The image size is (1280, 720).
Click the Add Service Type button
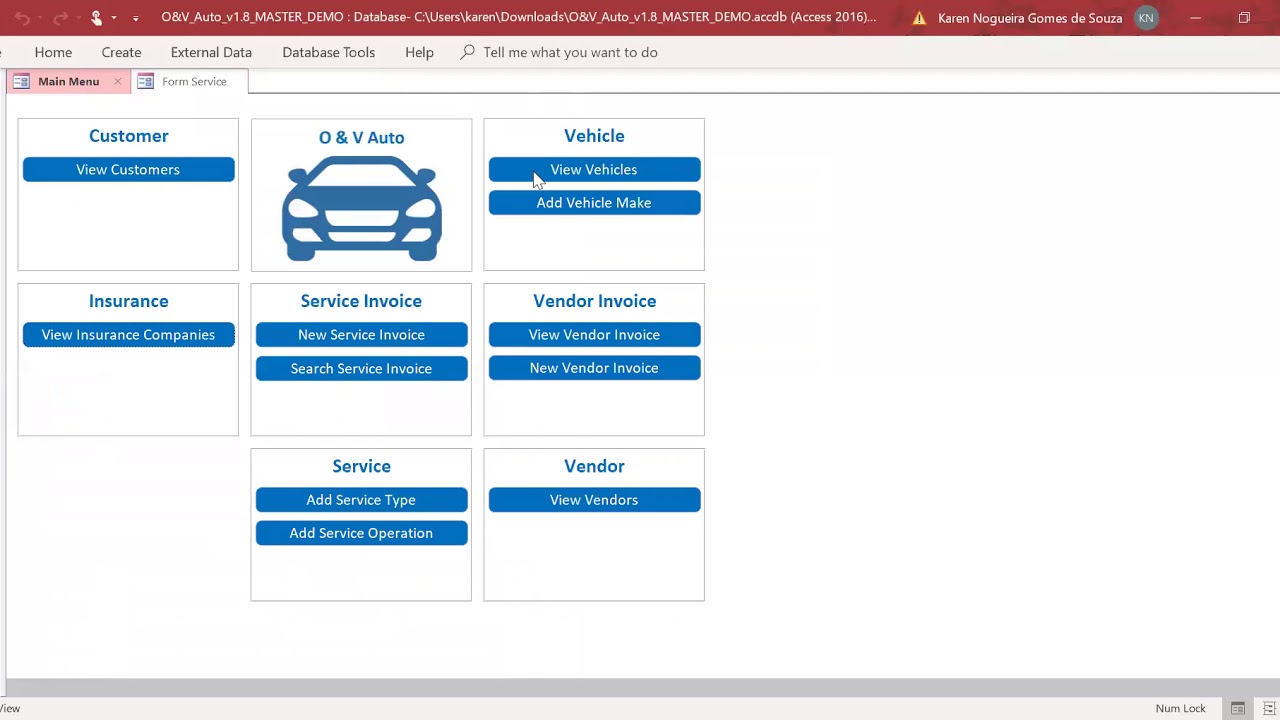point(361,500)
